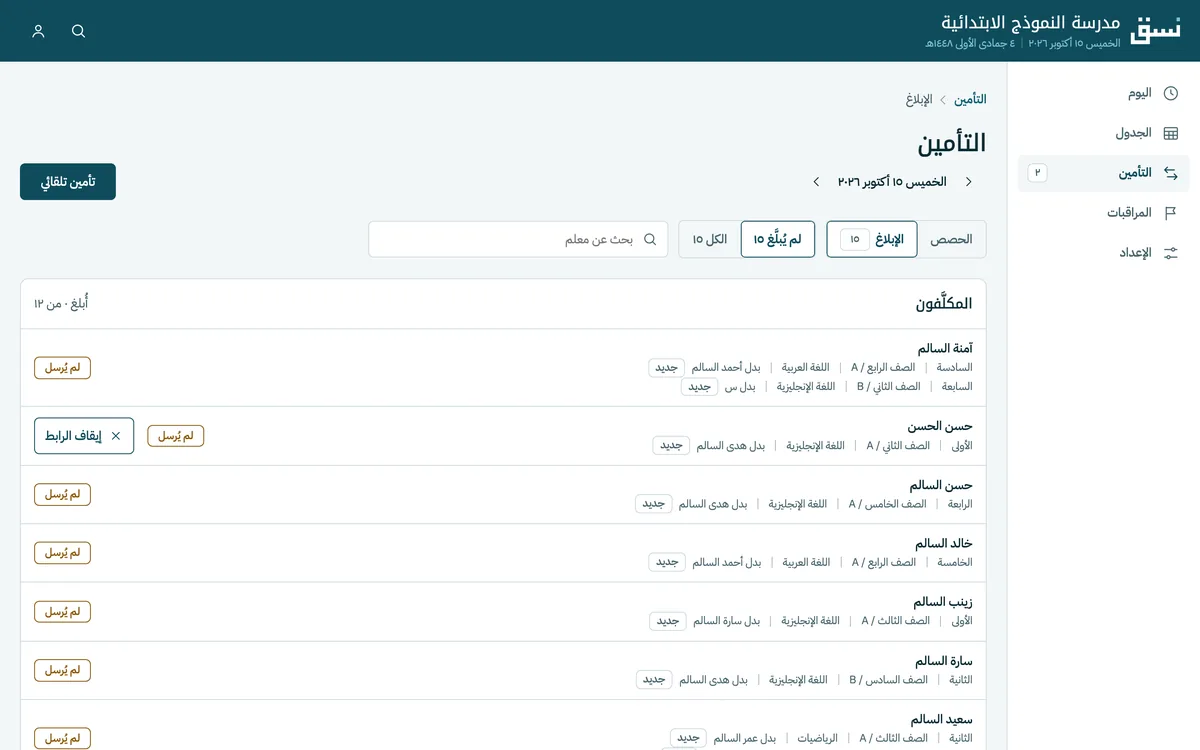Click the تأمين تلقائي button
1200x750 pixels.
(x=68, y=182)
